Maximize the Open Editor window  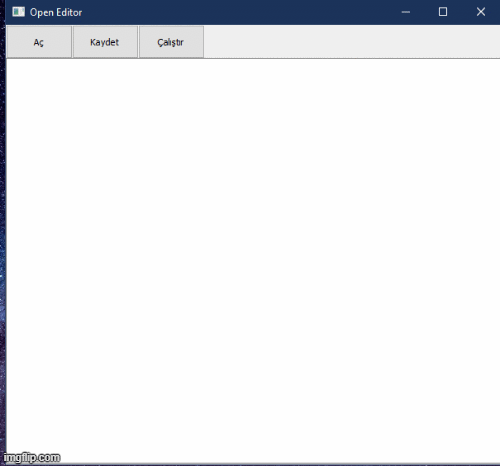point(443,12)
